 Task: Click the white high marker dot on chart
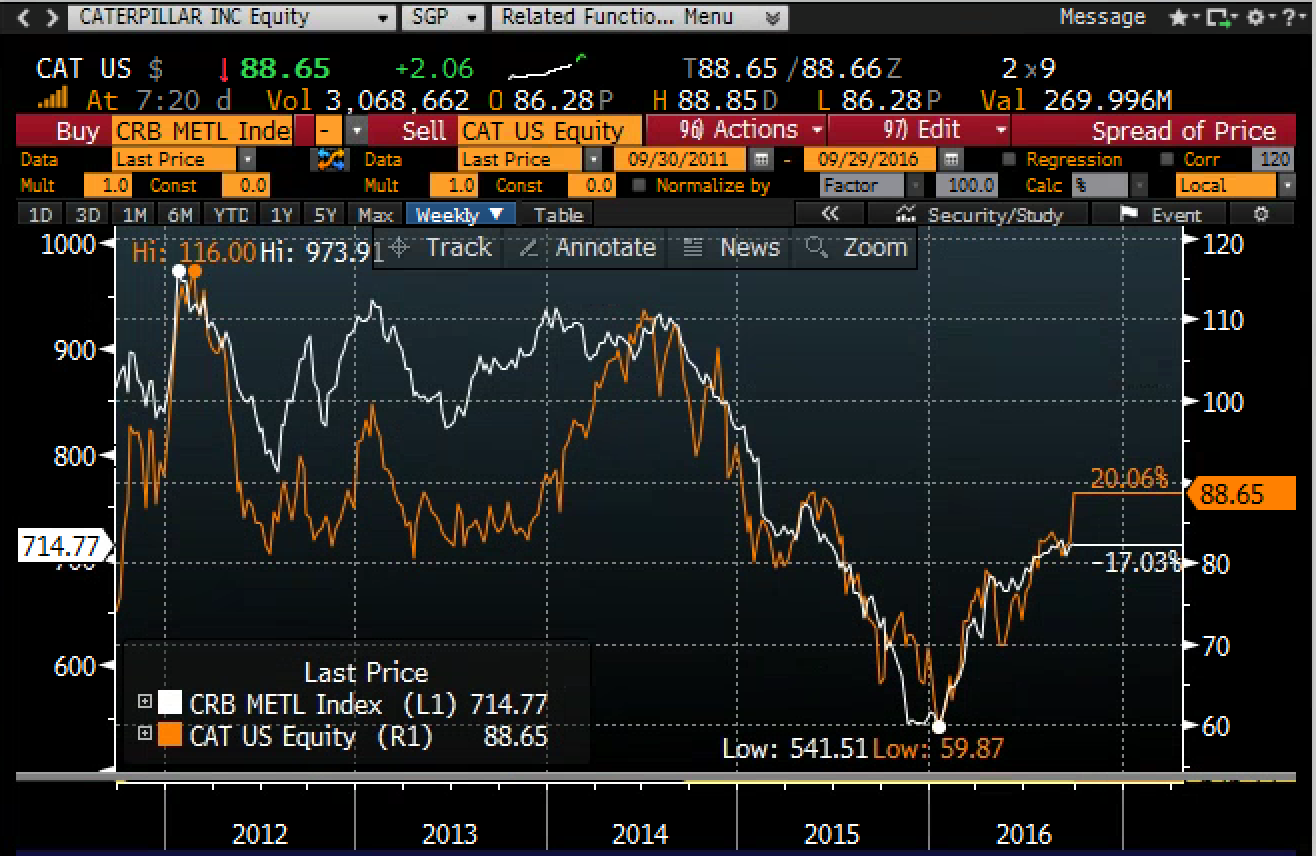point(179,271)
